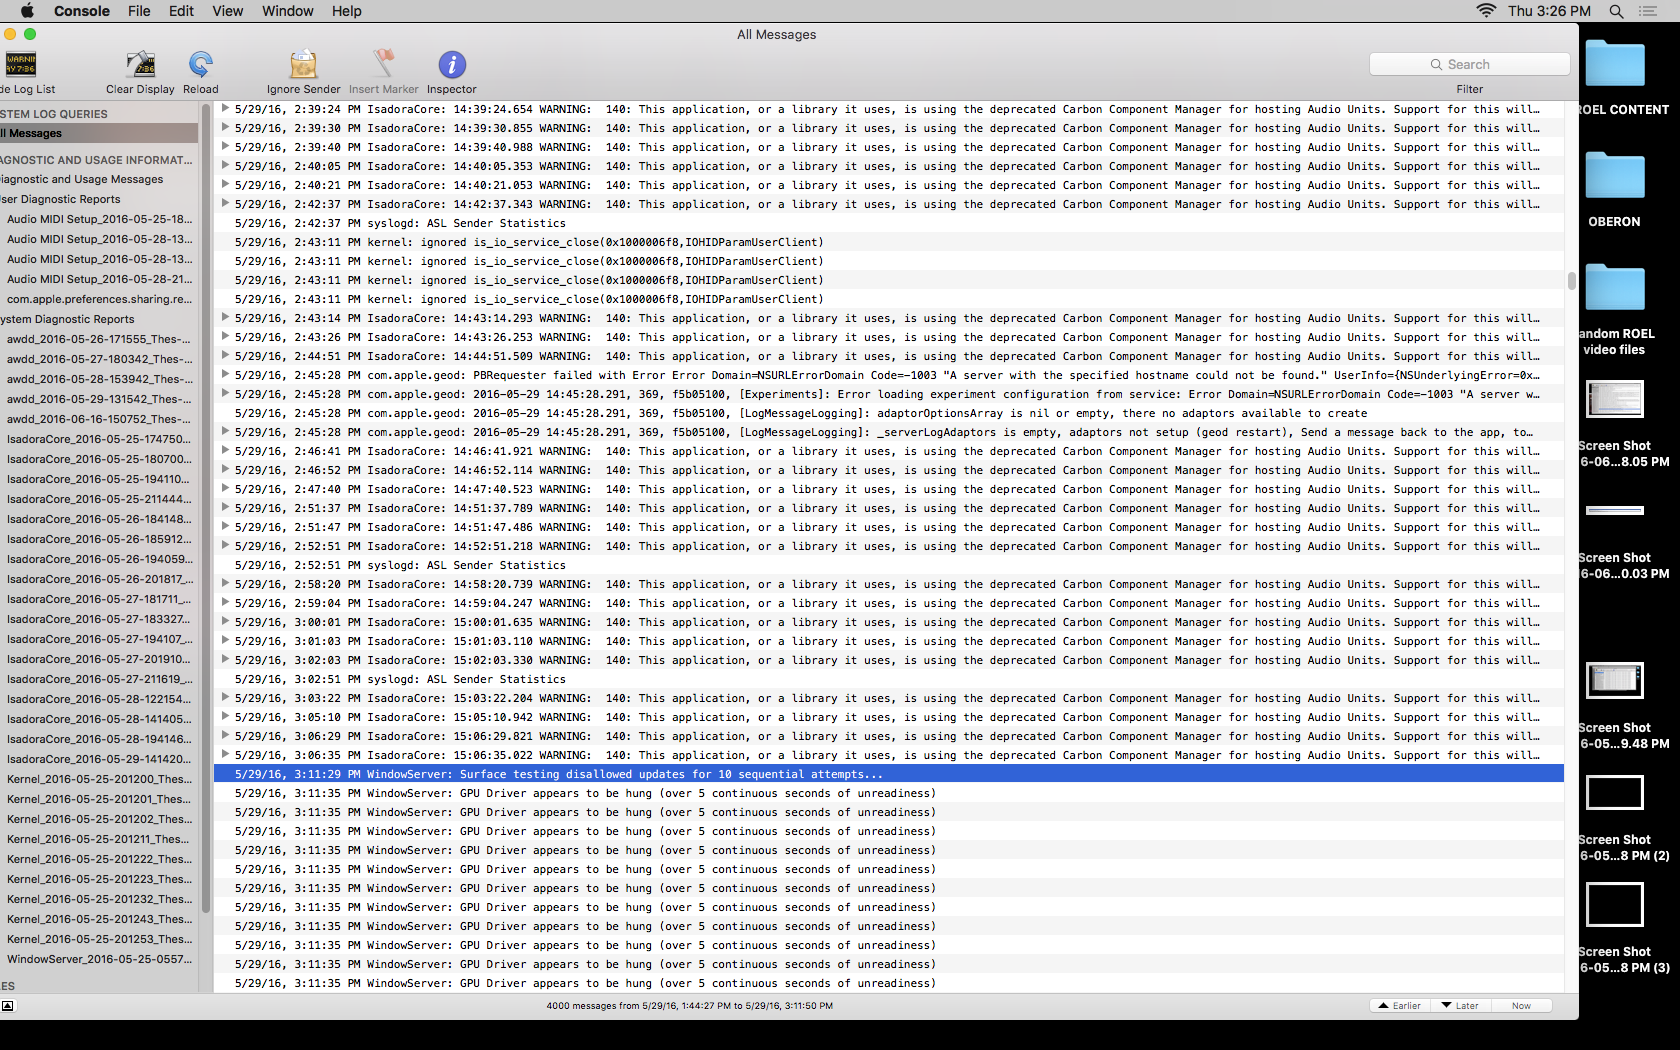This screenshot has height=1050, width=1680.
Task: Click the Hide Log List toolbar icon
Action: click(21, 65)
